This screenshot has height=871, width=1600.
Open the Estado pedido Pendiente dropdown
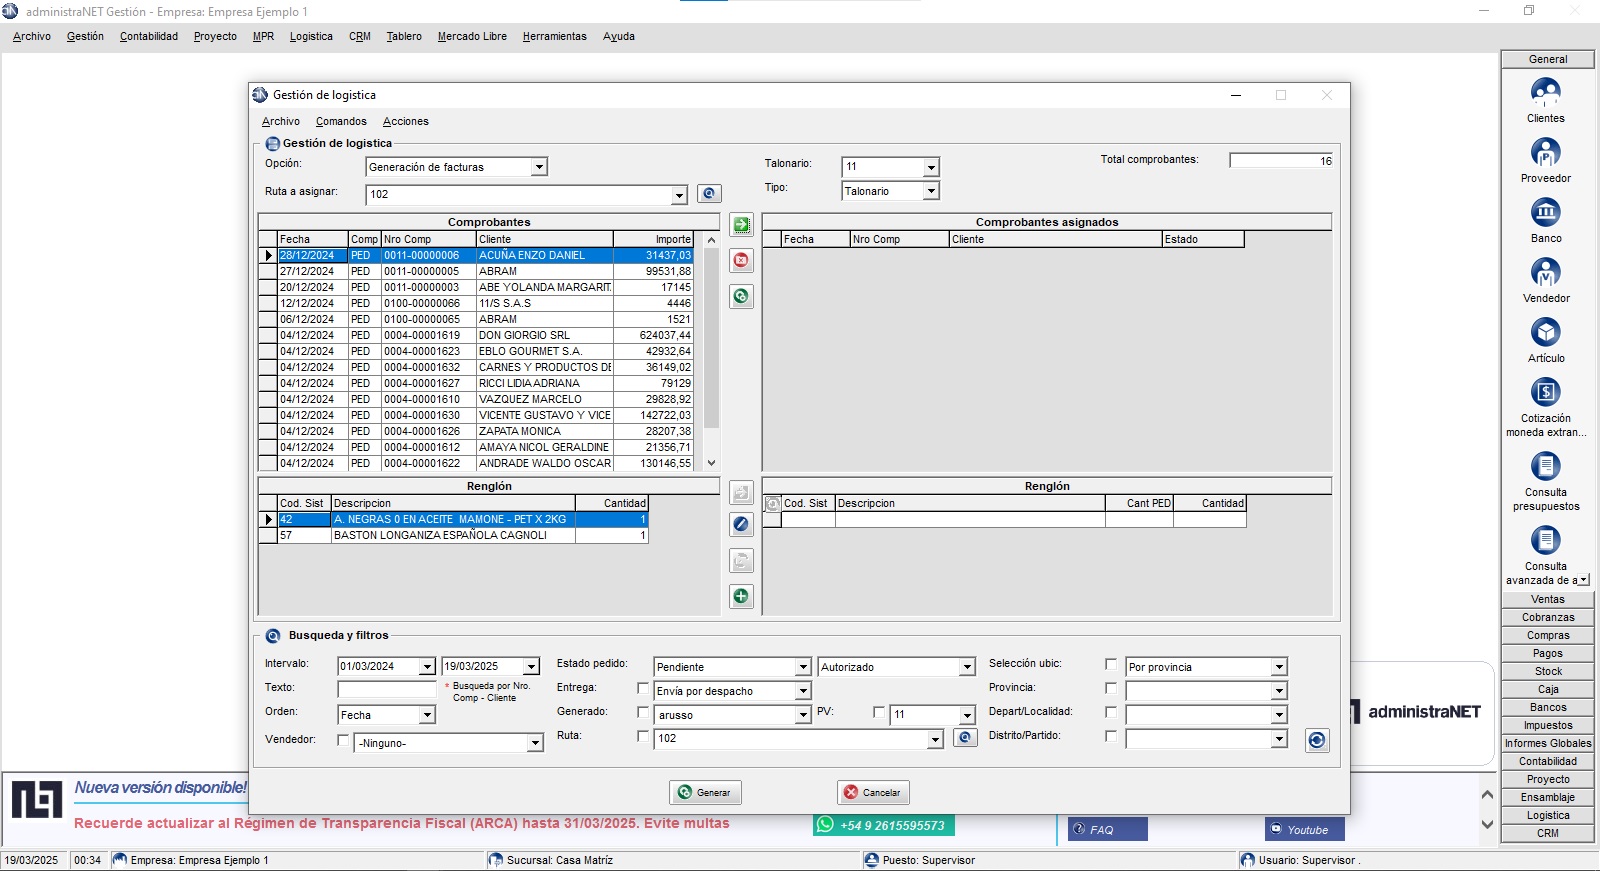click(802, 667)
